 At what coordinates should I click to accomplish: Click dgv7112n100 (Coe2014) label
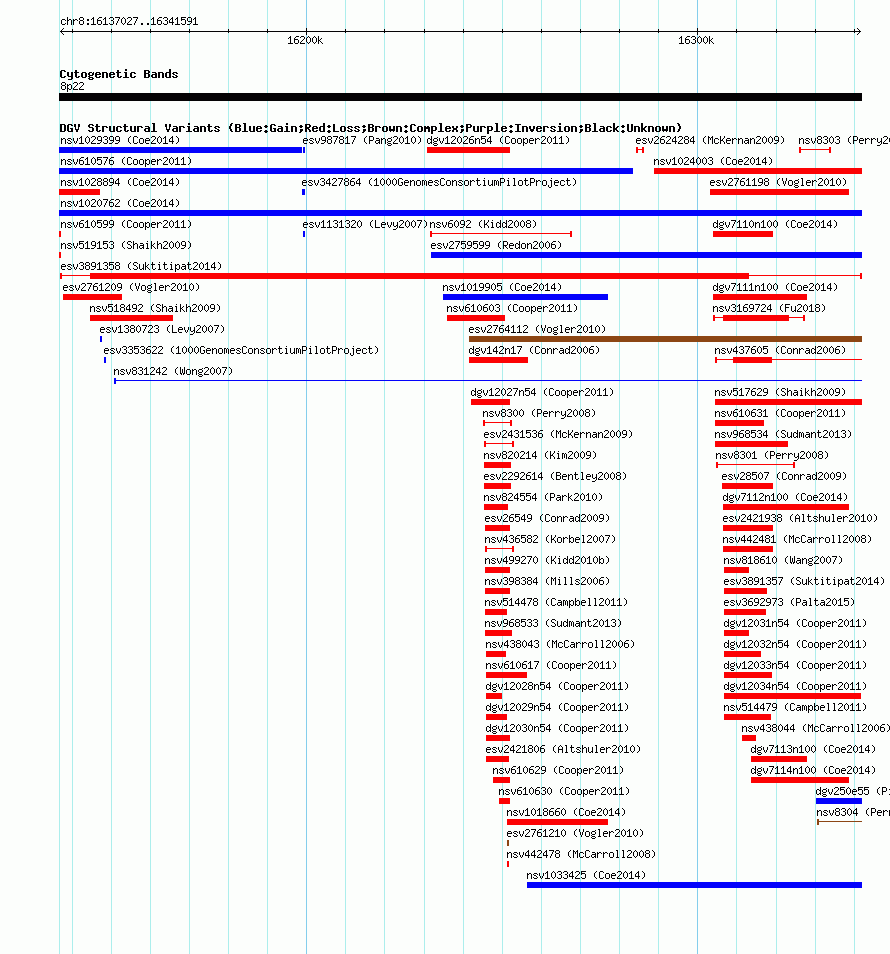pos(785,497)
